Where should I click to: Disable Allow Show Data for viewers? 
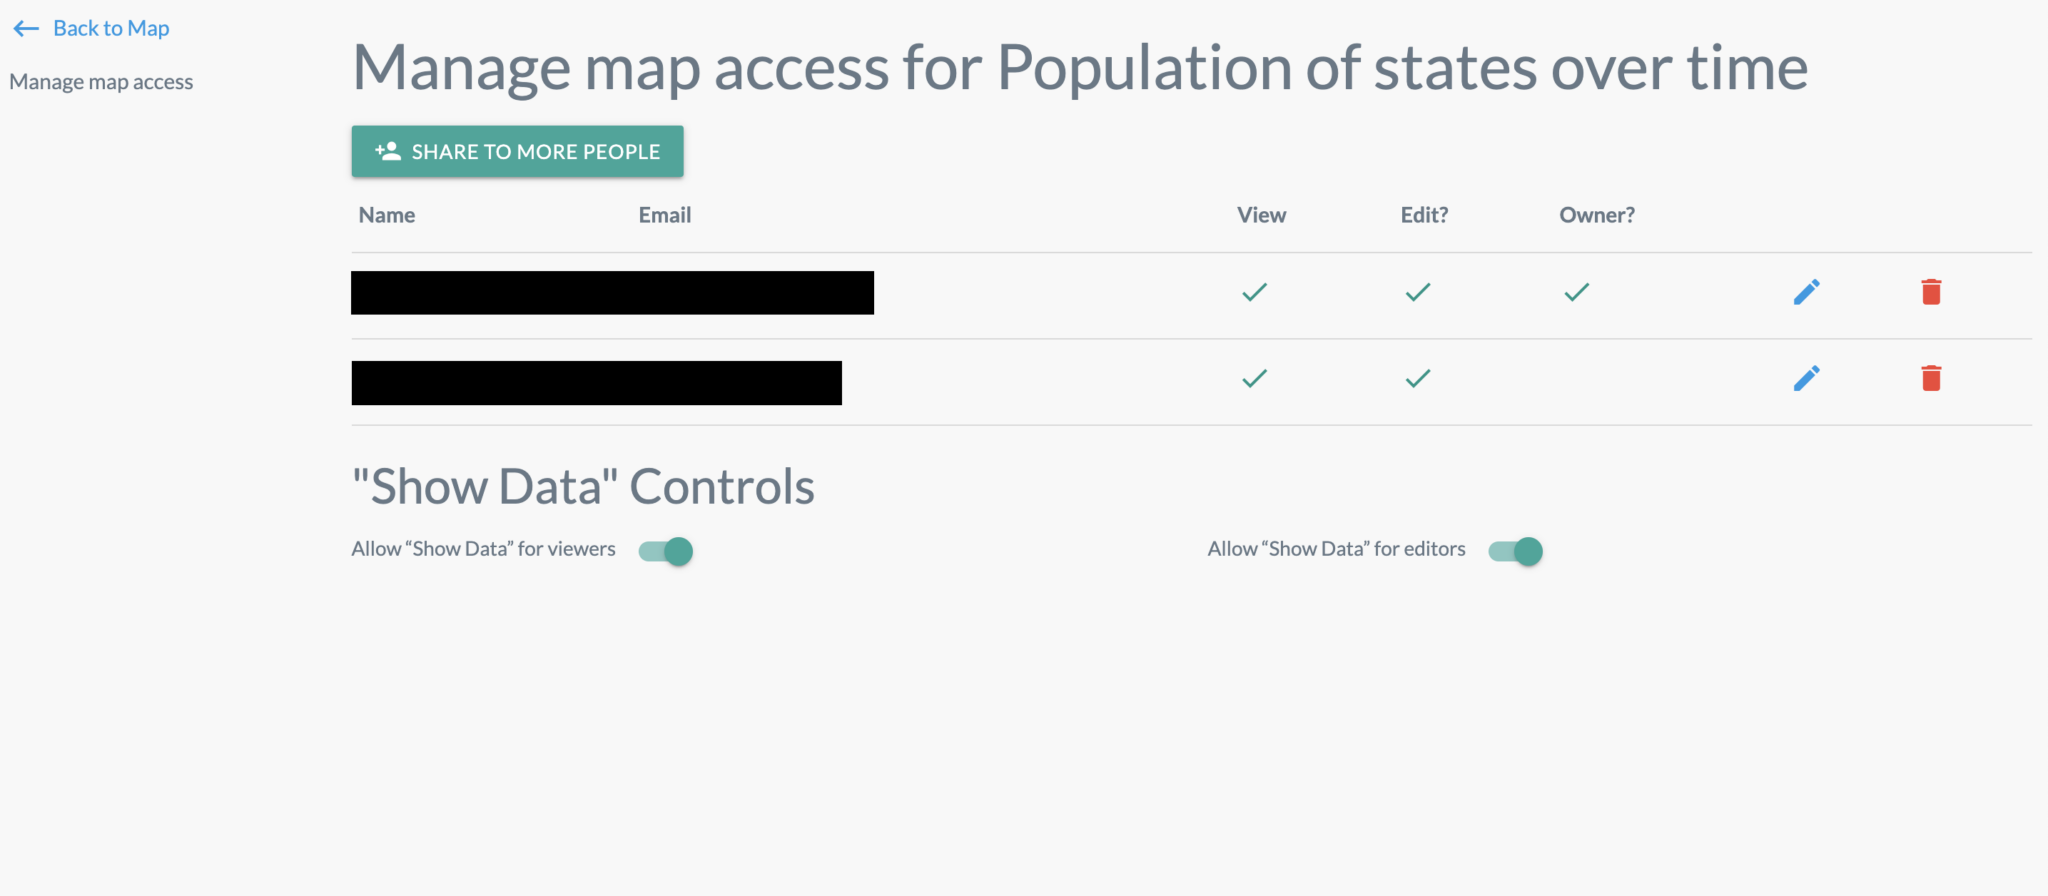665,550
